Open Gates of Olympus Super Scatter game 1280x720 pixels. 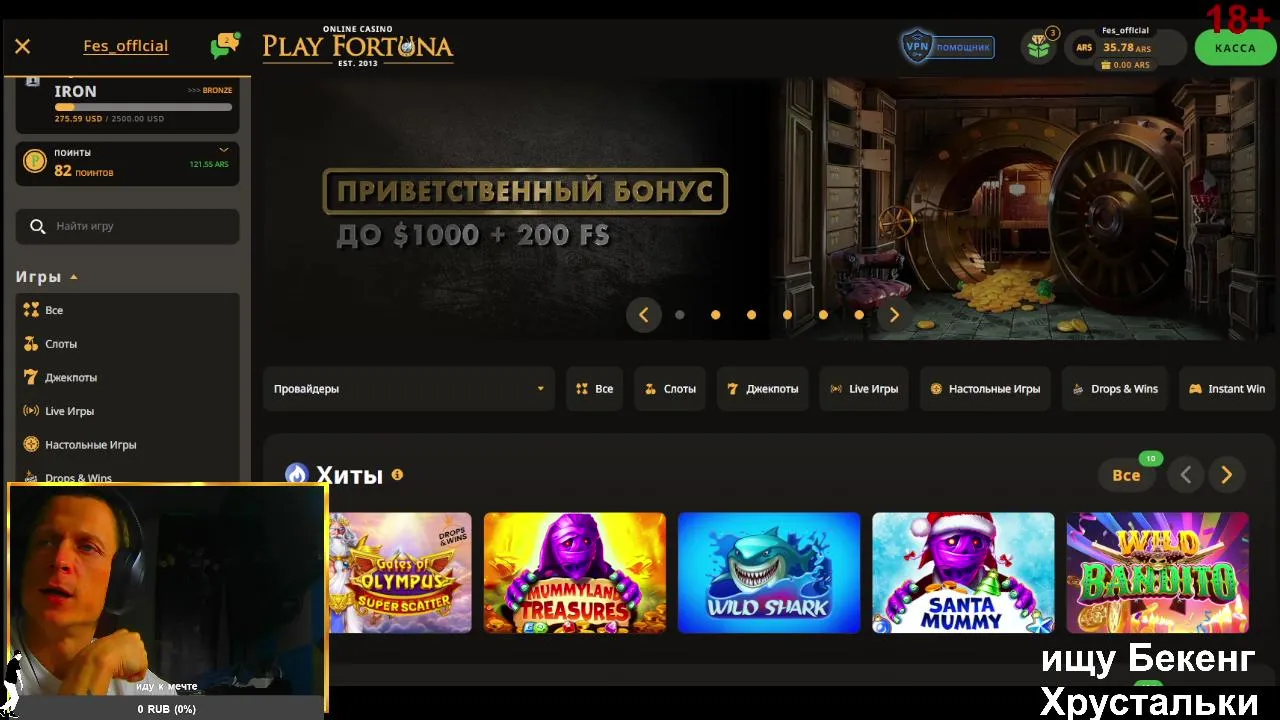(x=400, y=573)
